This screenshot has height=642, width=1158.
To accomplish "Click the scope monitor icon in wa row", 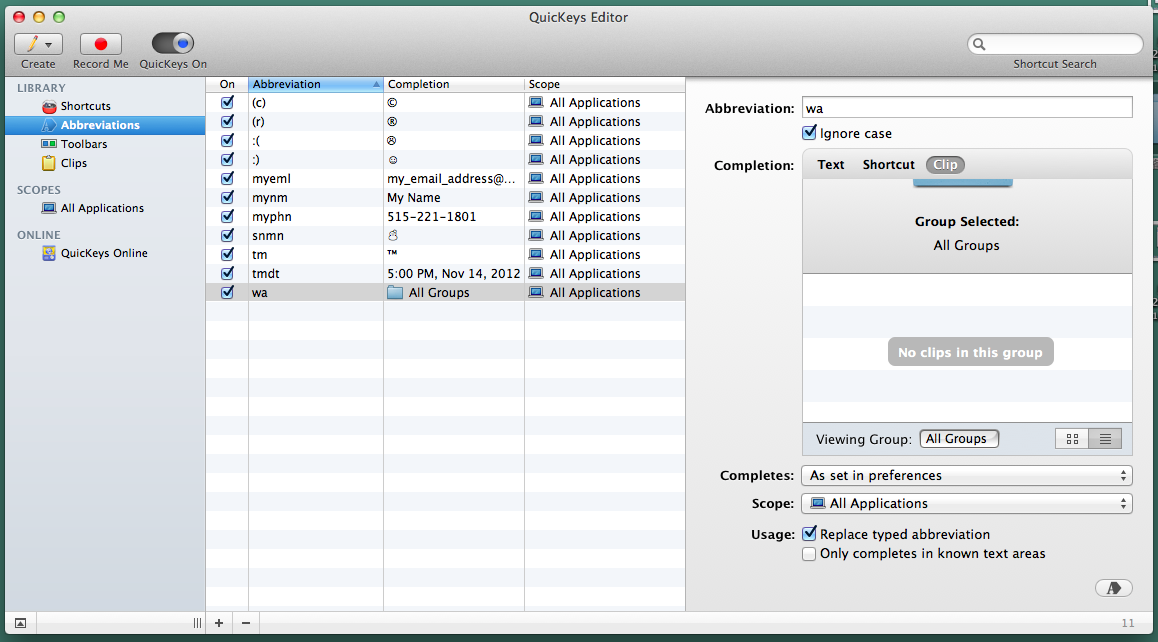I will [536, 293].
